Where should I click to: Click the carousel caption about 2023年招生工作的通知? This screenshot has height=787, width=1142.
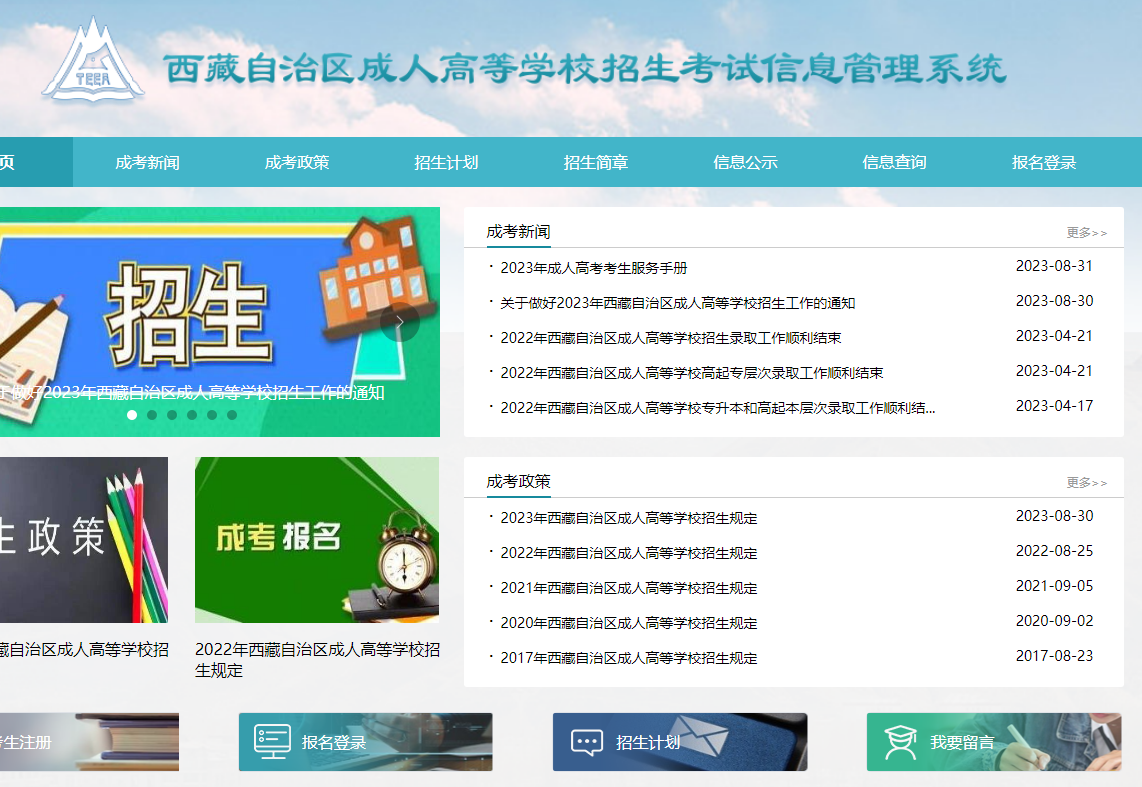[x=192, y=392]
